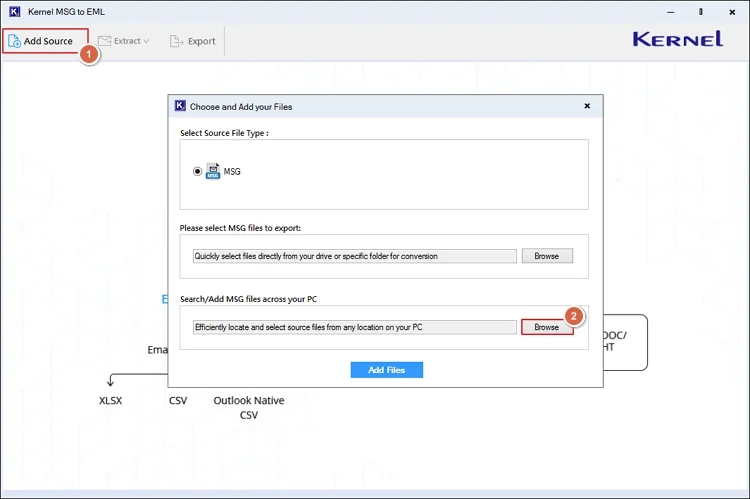The width and height of the screenshot is (750, 499).
Task: Click the MSG file type icon
Action: [213, 171]
